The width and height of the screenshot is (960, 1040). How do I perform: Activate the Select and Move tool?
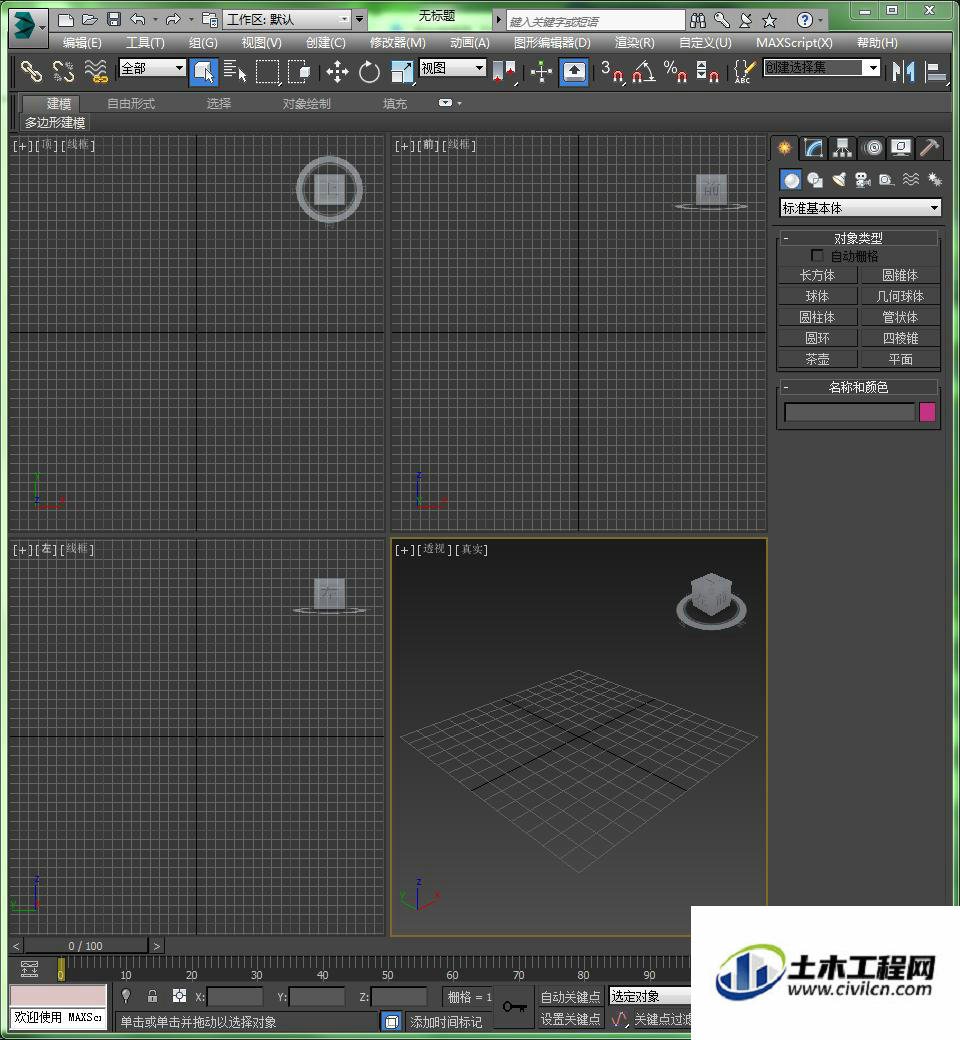coord(337,71)
